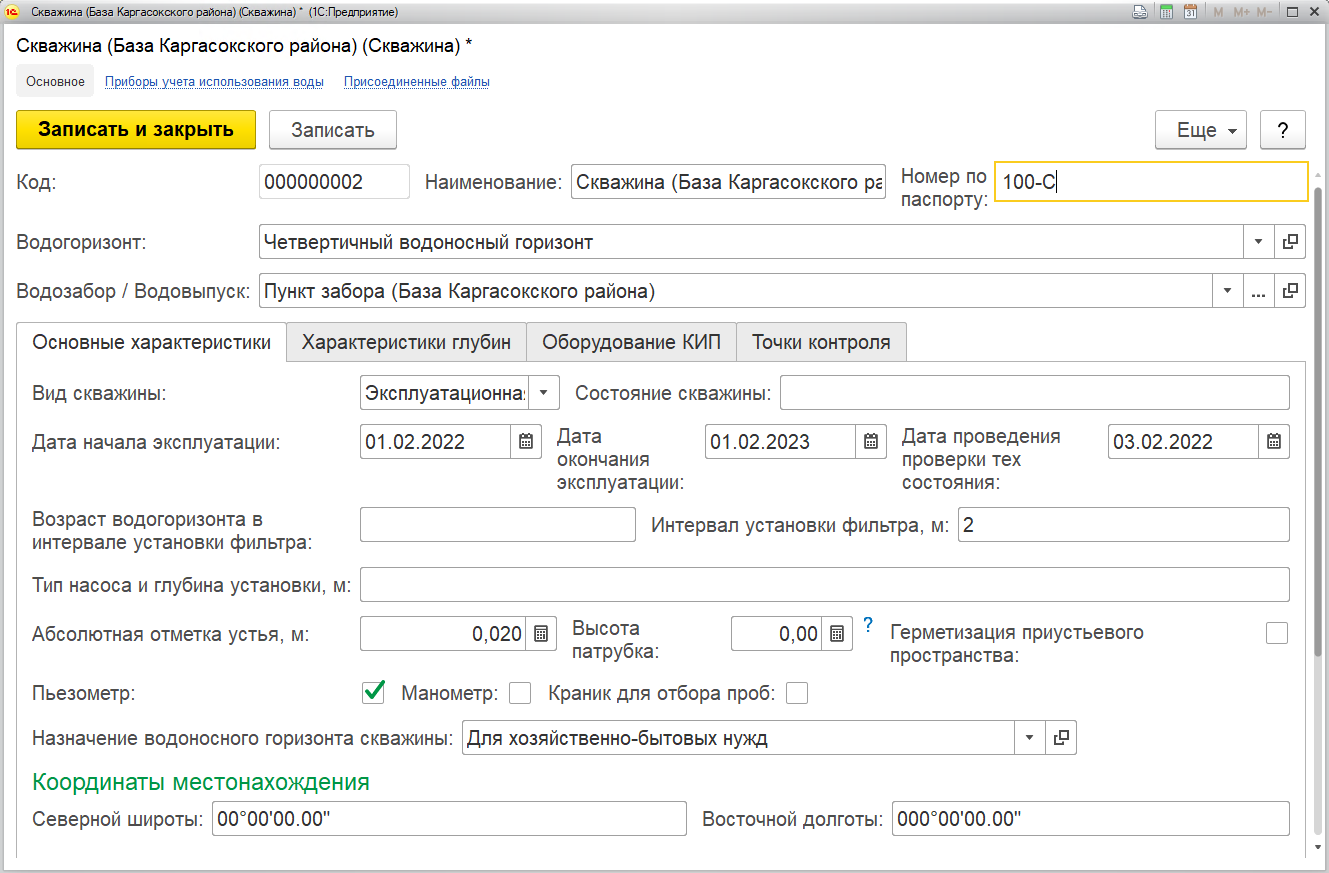Open the Водогоризонт linked item icon
Viewport: 1329px width, 873px height.
pos(1290,241)
